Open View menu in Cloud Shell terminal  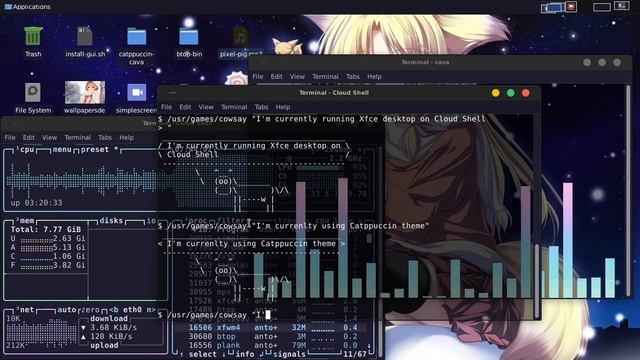(x=206, y=107)
